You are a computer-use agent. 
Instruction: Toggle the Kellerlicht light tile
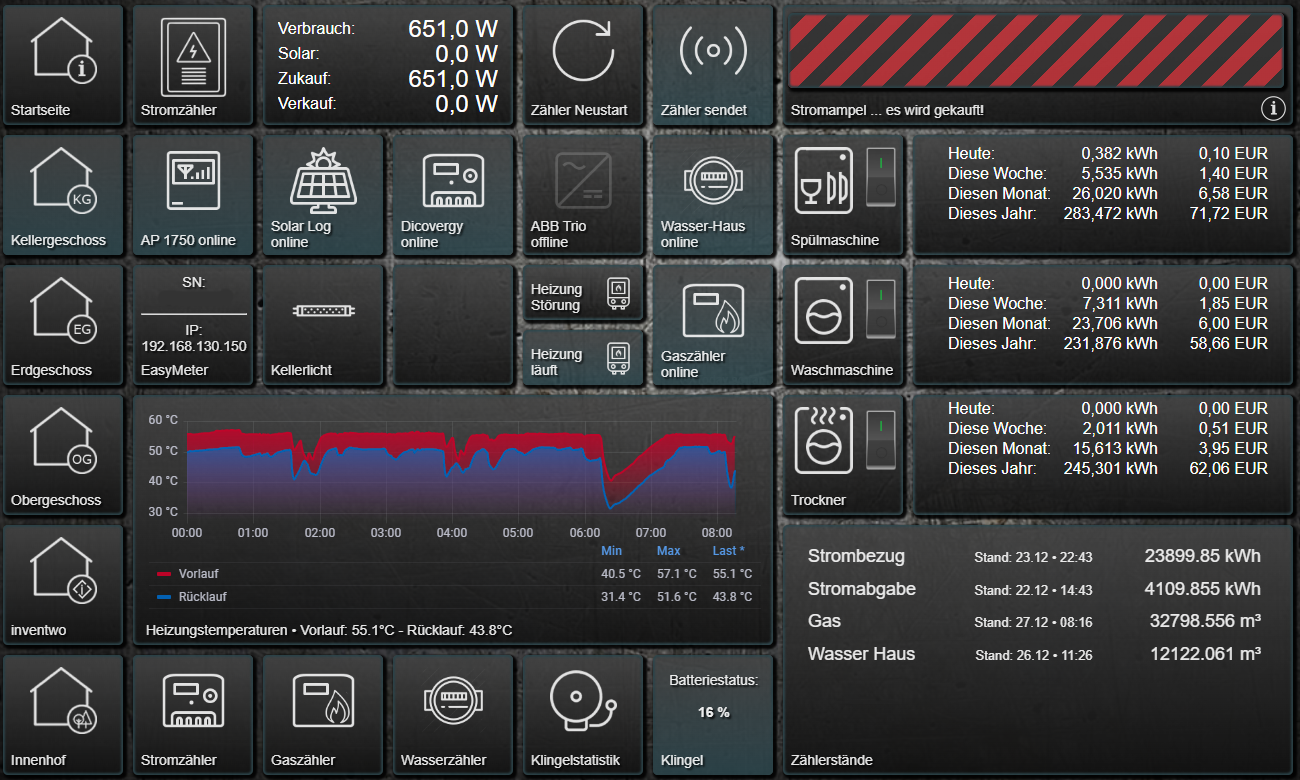(x=323, y=325)
